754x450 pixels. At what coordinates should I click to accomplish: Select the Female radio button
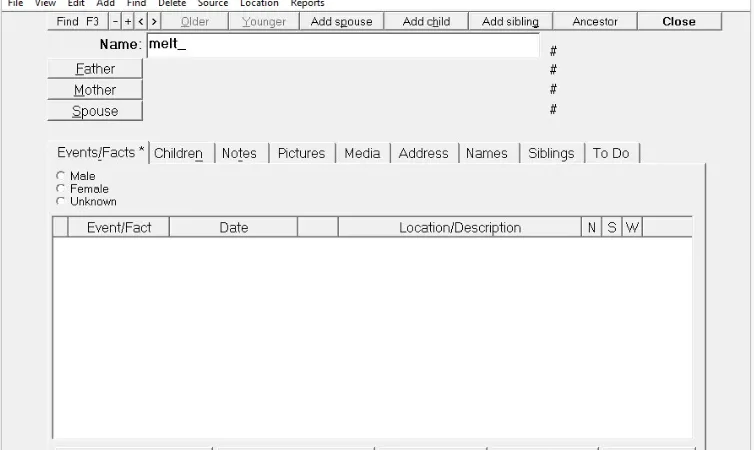[61, 188]
